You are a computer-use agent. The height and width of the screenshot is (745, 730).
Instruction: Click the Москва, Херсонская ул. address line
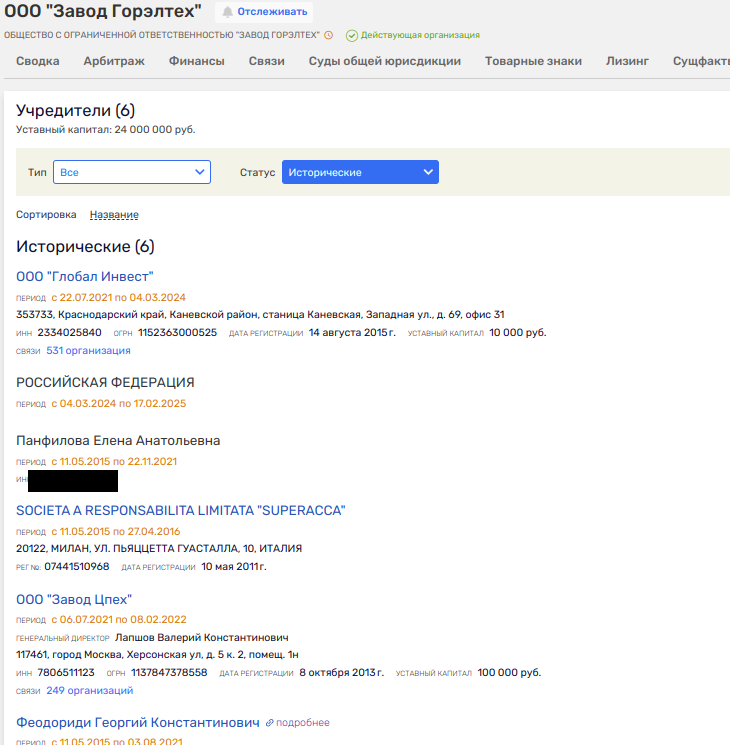(157, 655)
